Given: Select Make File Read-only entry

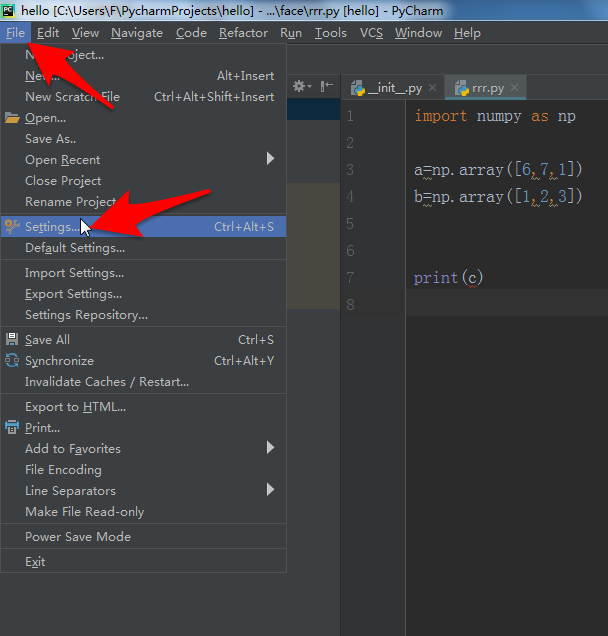Looking at the screenshot, I should 144,512.
